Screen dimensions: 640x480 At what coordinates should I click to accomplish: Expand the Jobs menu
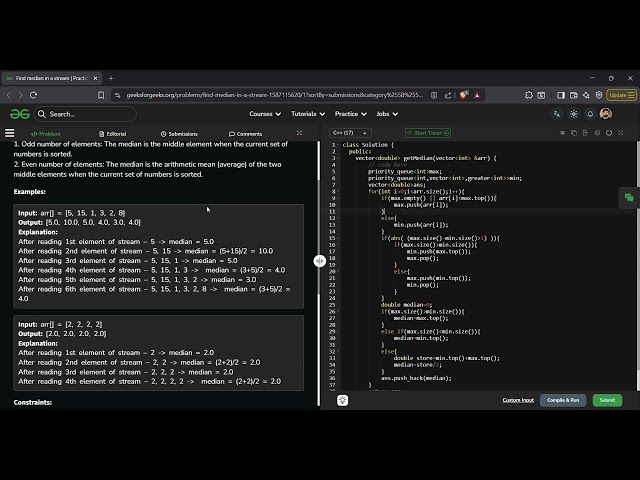click(387, 114)
